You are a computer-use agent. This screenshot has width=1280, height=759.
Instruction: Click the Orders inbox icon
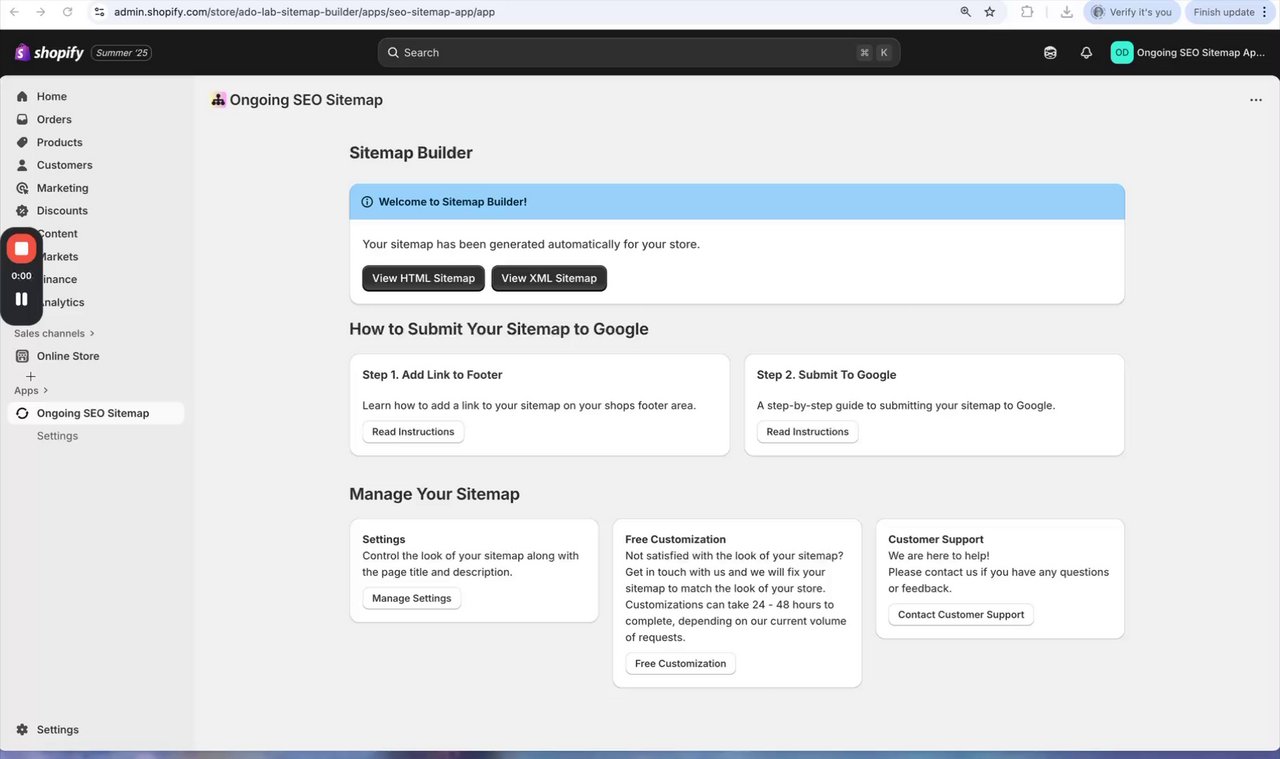click(x=22, y=119)
